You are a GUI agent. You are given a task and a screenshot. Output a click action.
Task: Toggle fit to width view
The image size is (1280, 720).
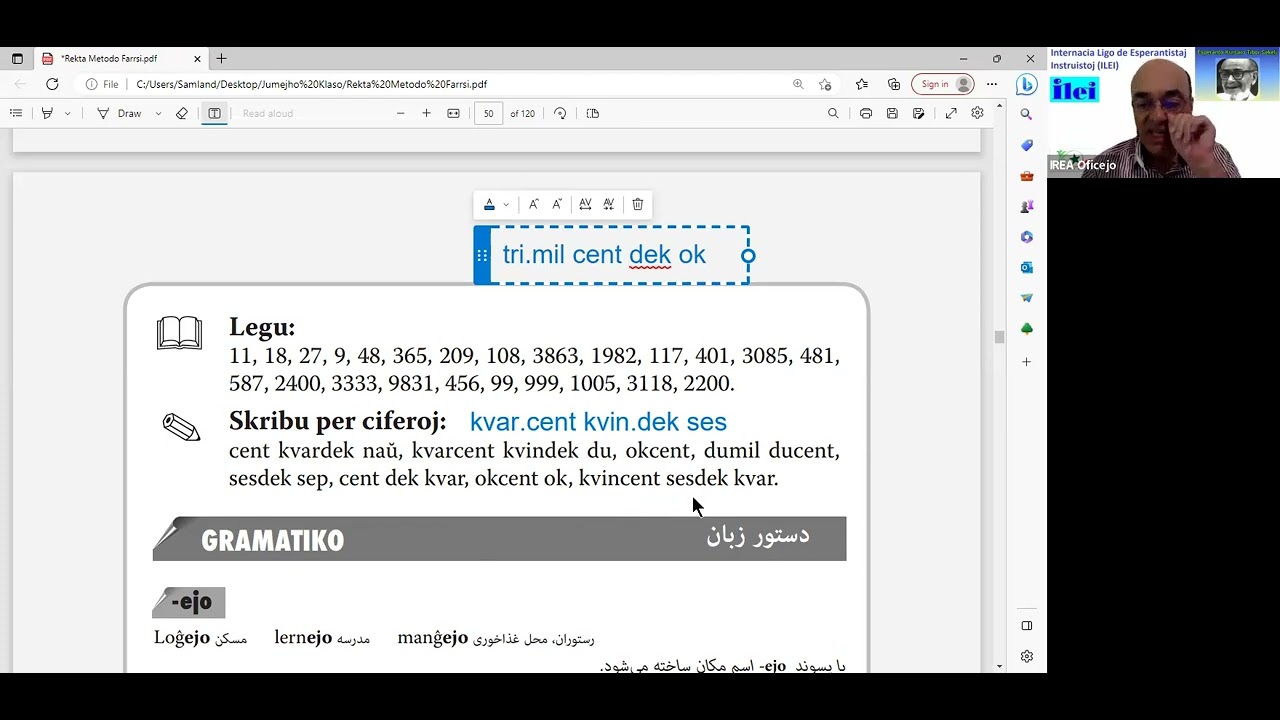453,113
